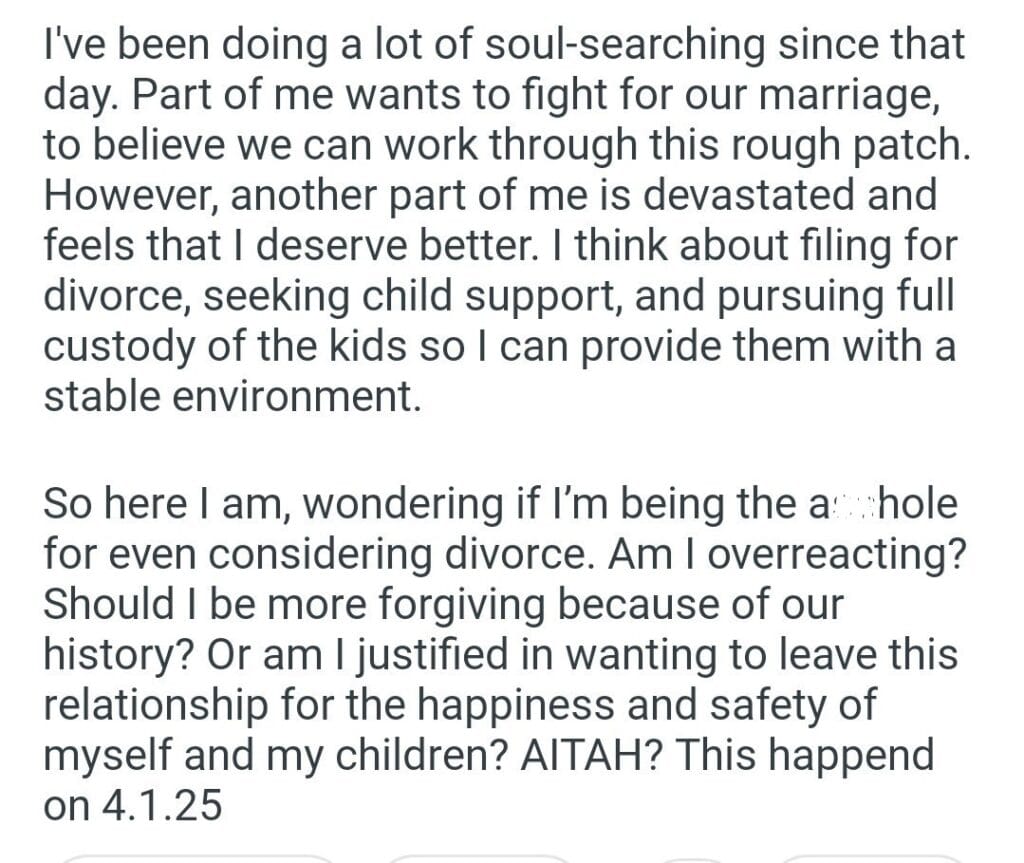Click the vote pill below the post
1024x863 pixels.
pyautogui.click(x=195, y=858)
